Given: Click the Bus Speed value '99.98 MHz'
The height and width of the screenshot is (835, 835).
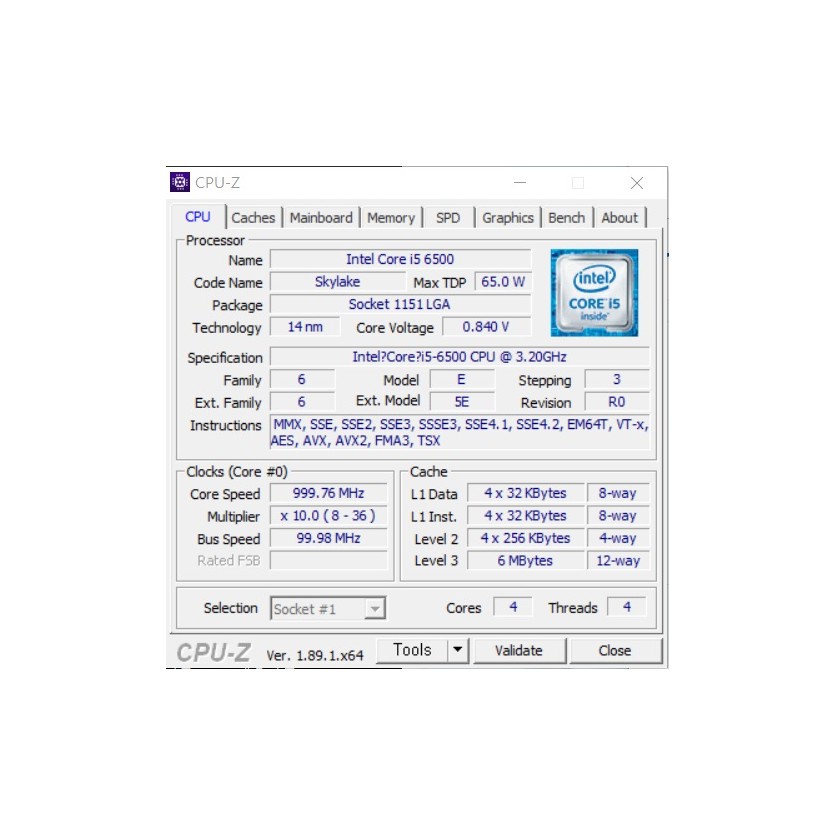Looking at the screenshot, I should (329, 538).
